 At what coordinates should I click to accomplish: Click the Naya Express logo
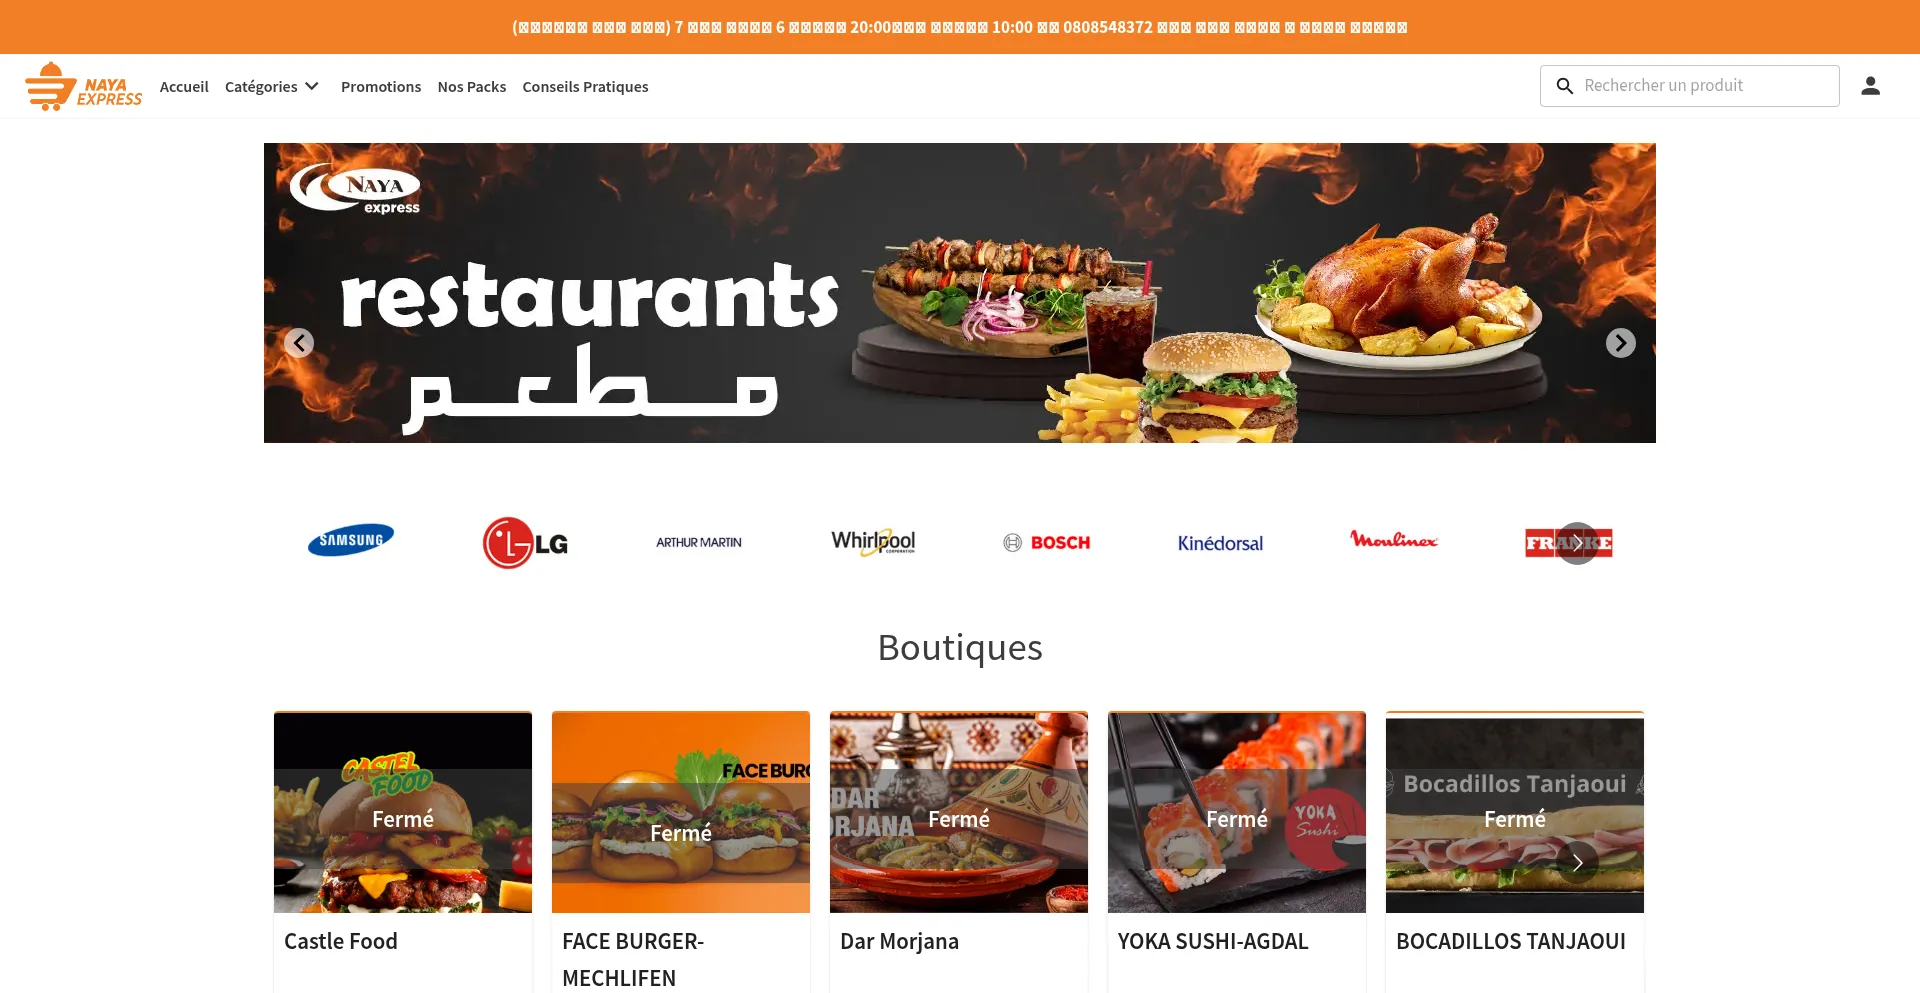coord(84,86)
